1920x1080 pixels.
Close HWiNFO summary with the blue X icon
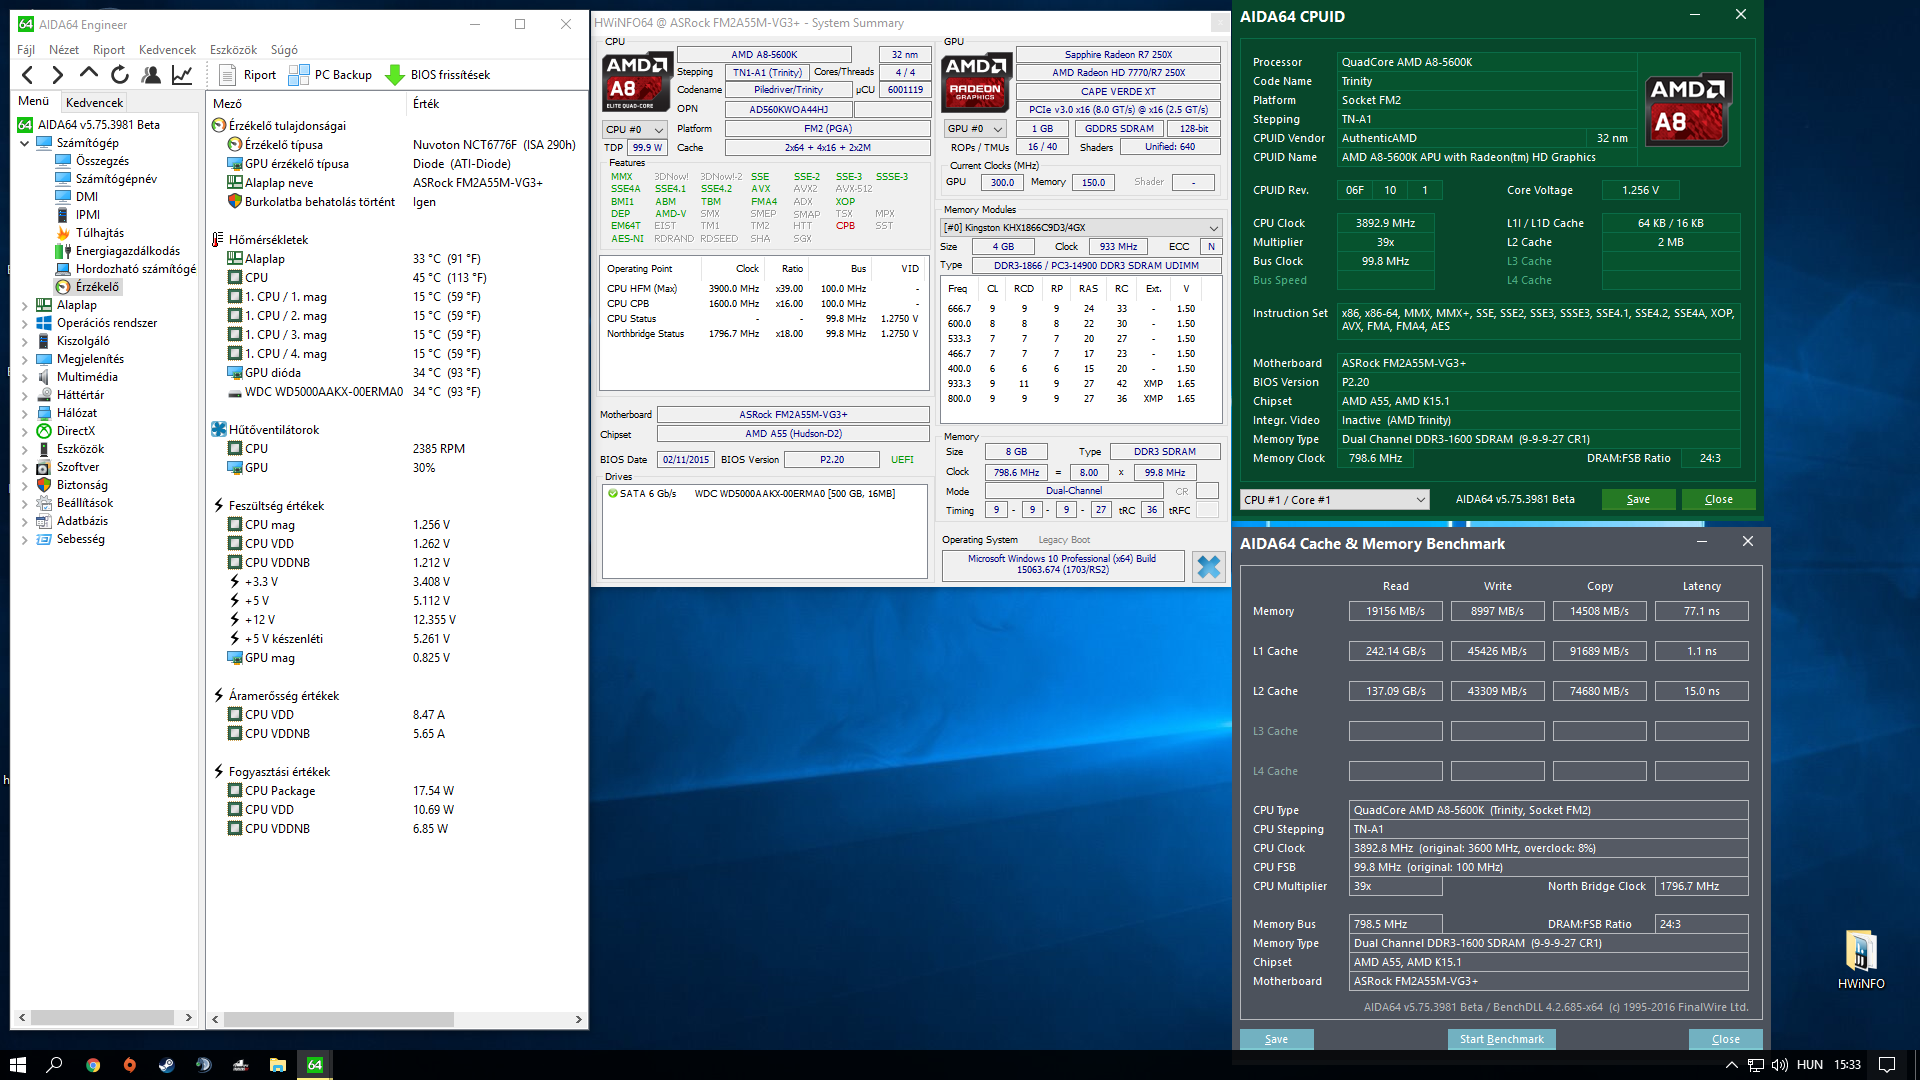pyautogui.click(x=1209, y=567)
